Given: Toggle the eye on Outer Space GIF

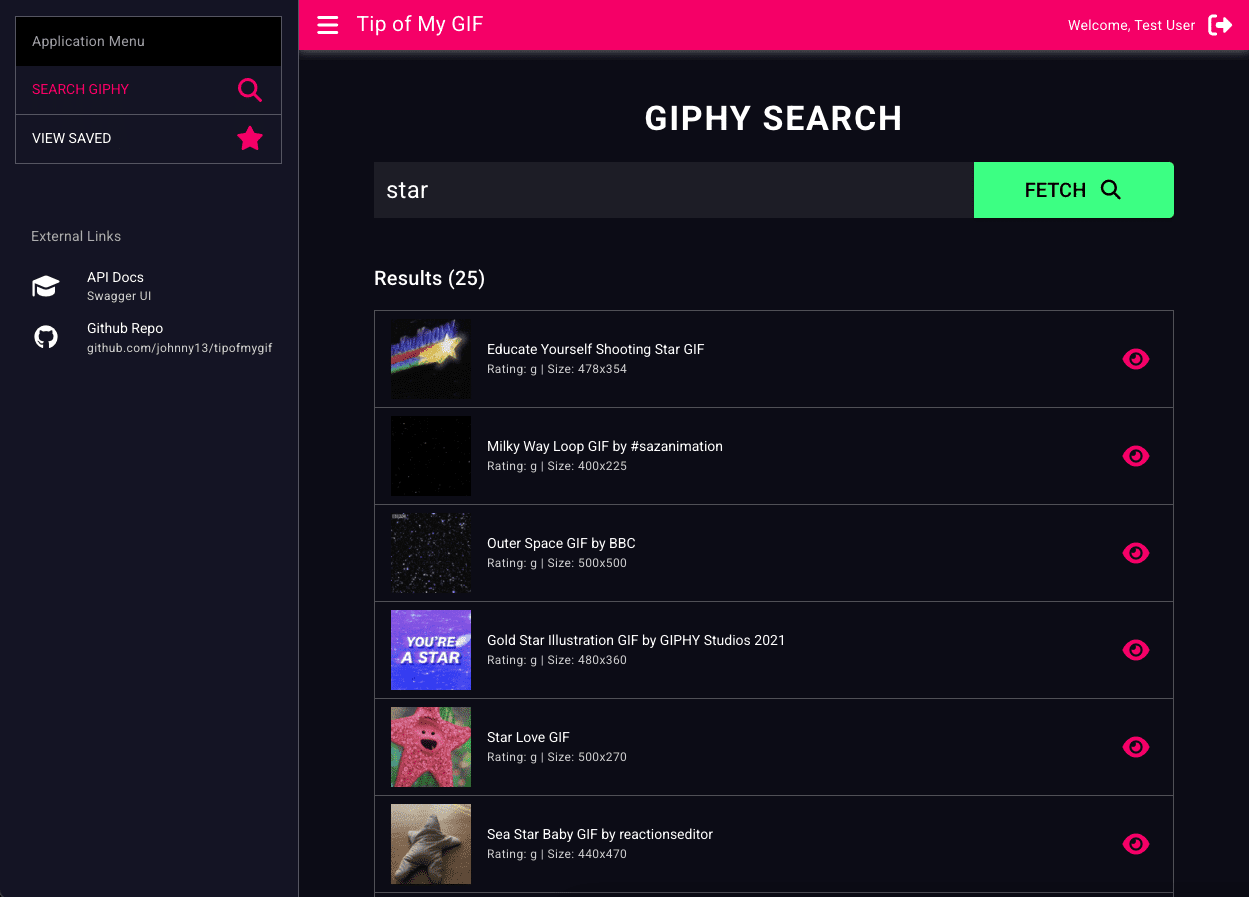Looking at the screenshot, I should (1136, 553).
